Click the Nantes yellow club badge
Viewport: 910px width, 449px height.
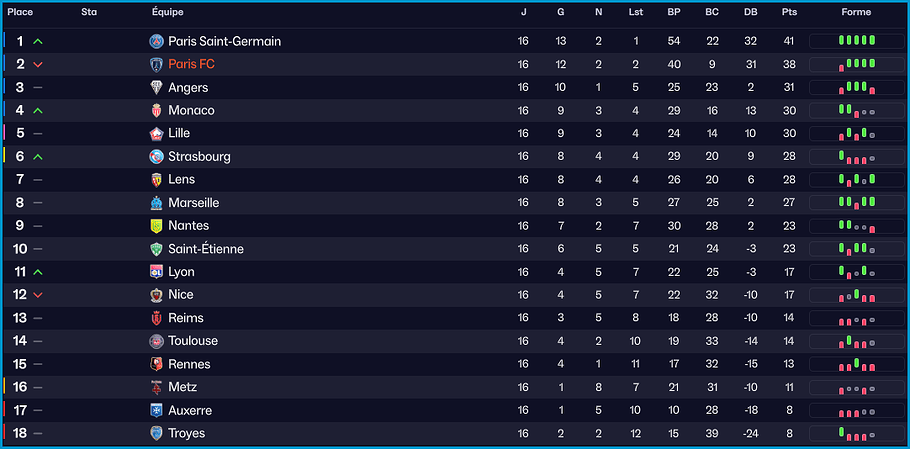tap(156, 226)
